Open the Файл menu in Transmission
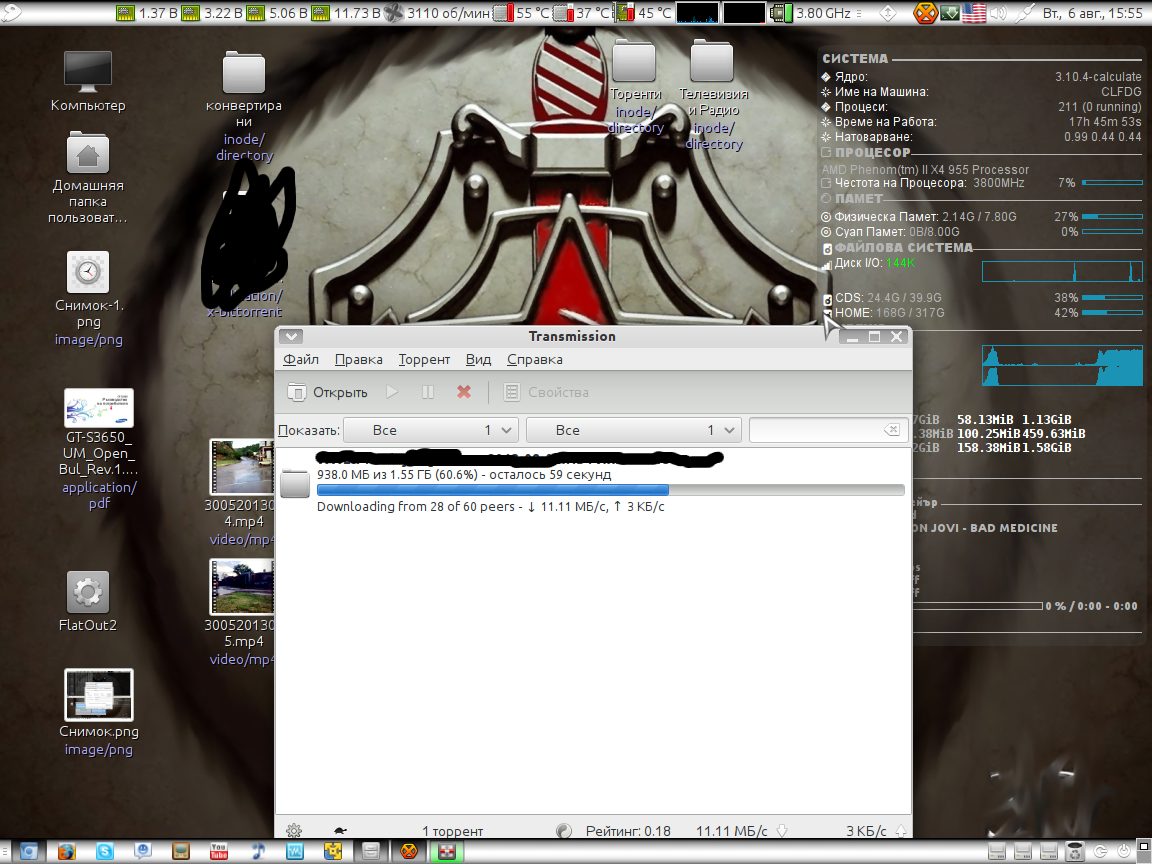1152x864 pixels. point(301,359)
